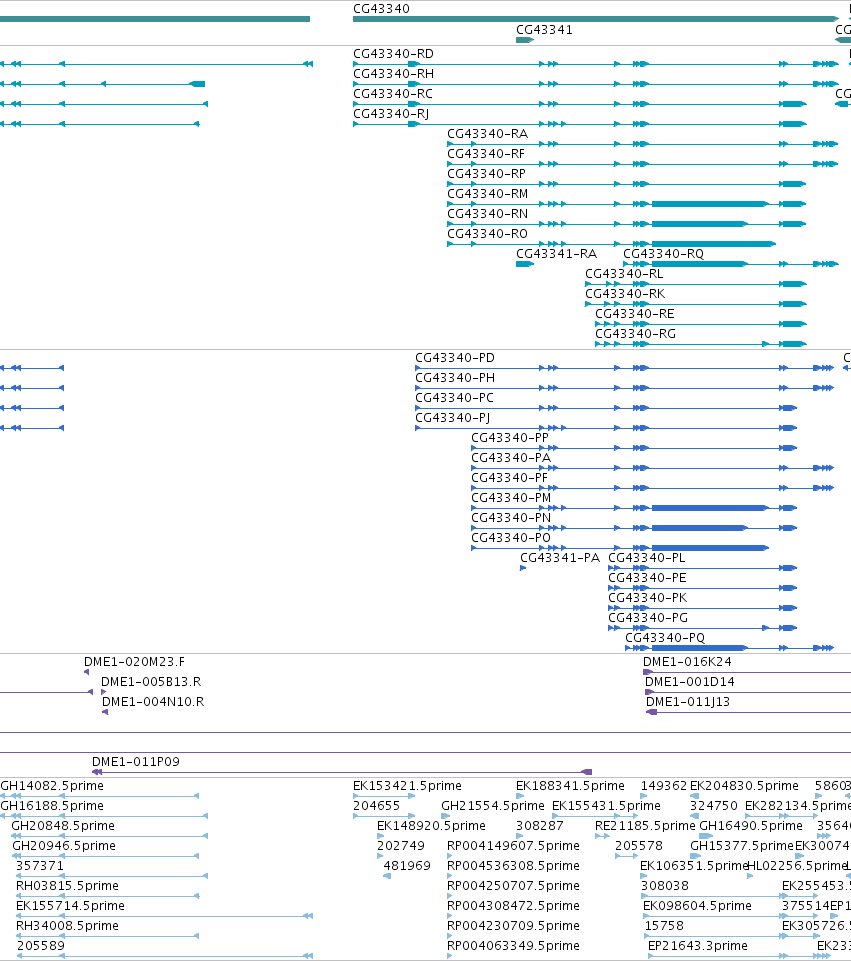The height and width of the screenshot is (961, 851).
Task: Select protein CG43340-PM
Action: [x=511, y=498]
